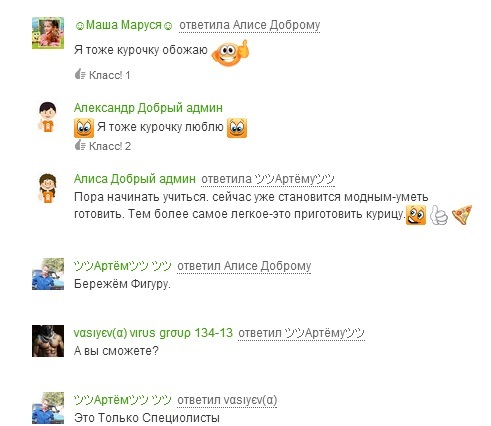Screen dimensions: 491x426
Task: Open the Маша Маруся username link
Action: pos(124,25)
